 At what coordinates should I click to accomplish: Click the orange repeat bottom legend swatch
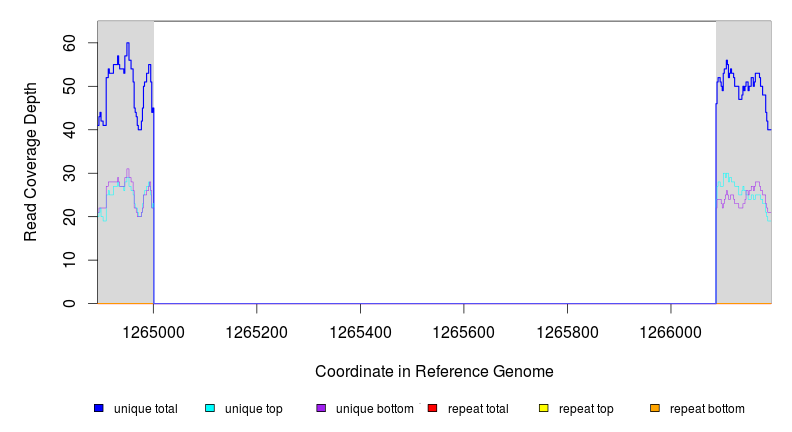pyautogui.click(x=655, y=409)
